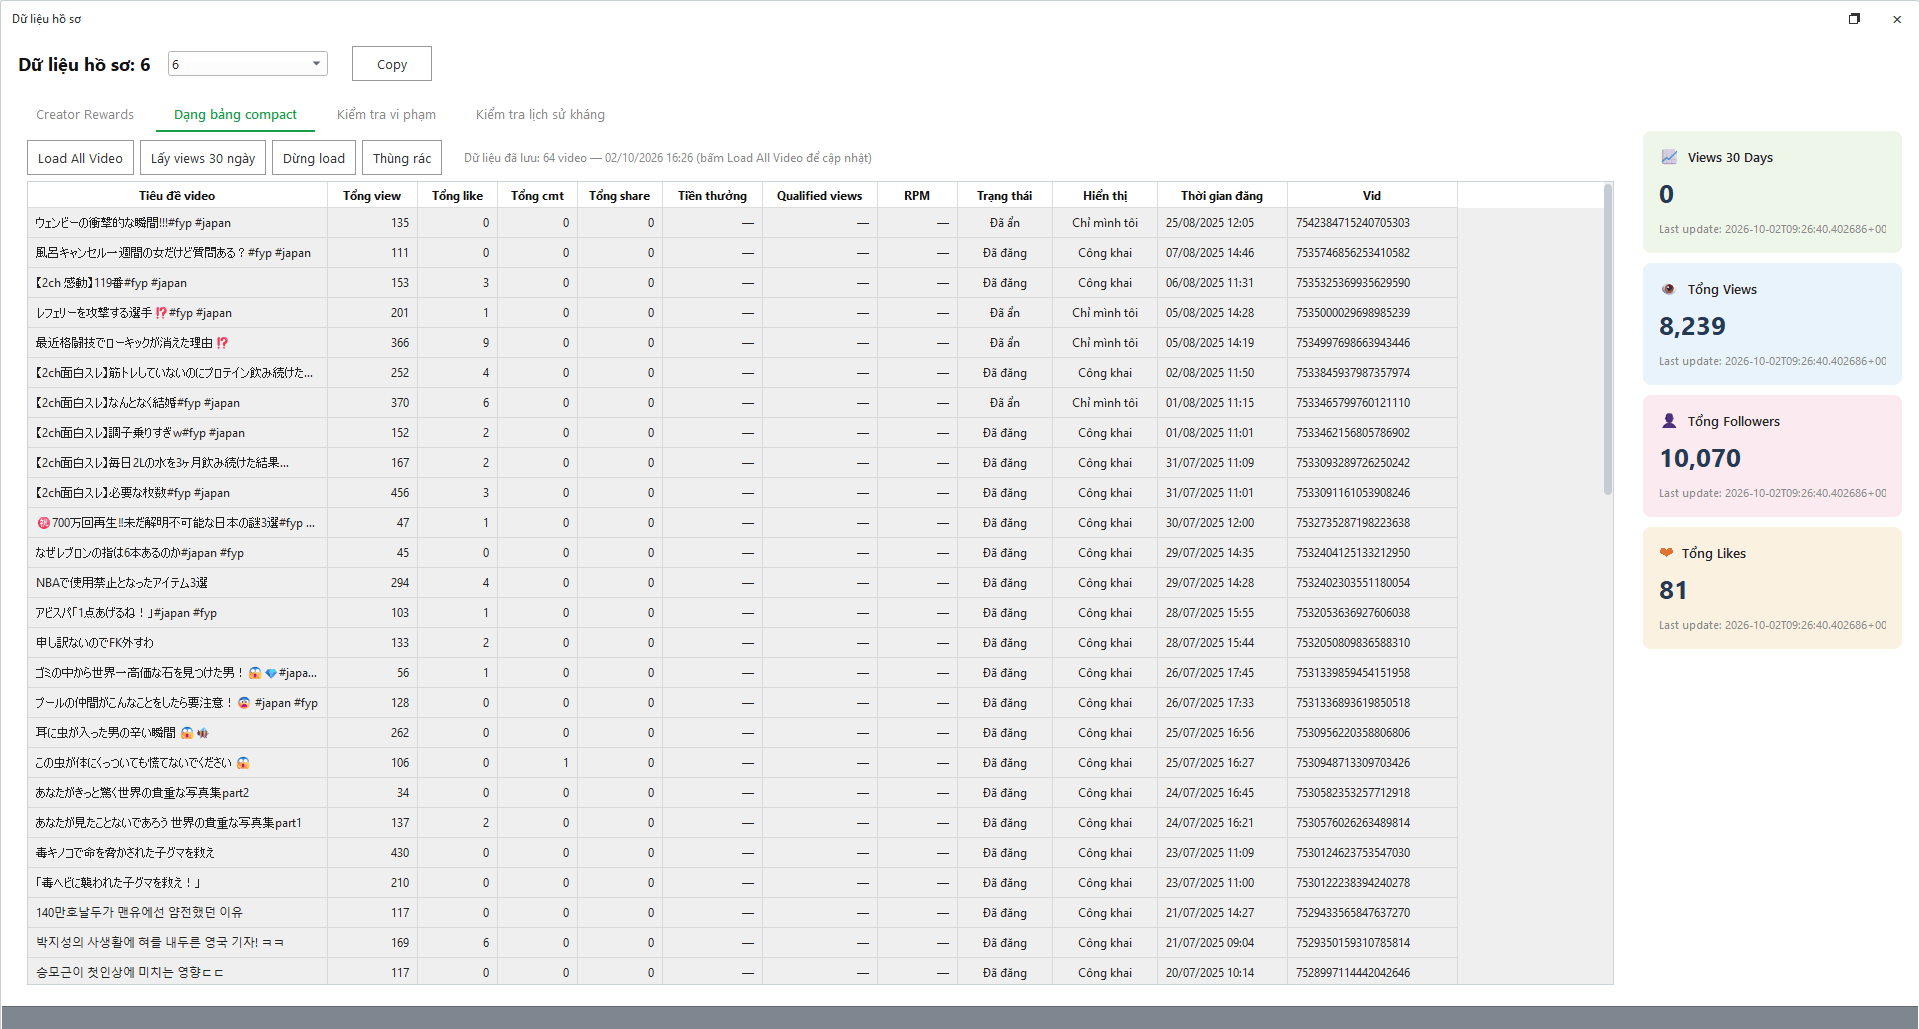Click the Copy button

[x=392, y=64]
